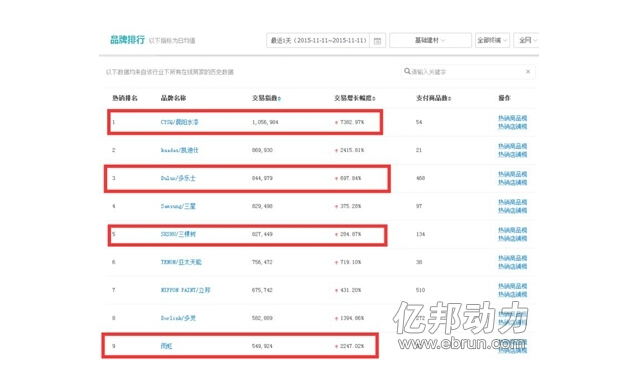
Task: Open brand link Dulux/多乐士
Action: point(178,178)
